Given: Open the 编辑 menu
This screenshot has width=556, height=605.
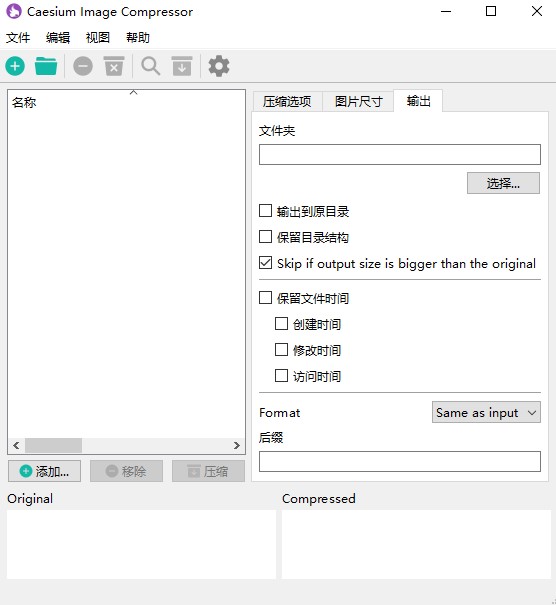Looking at the screenshot, I should tap(58, 38).
